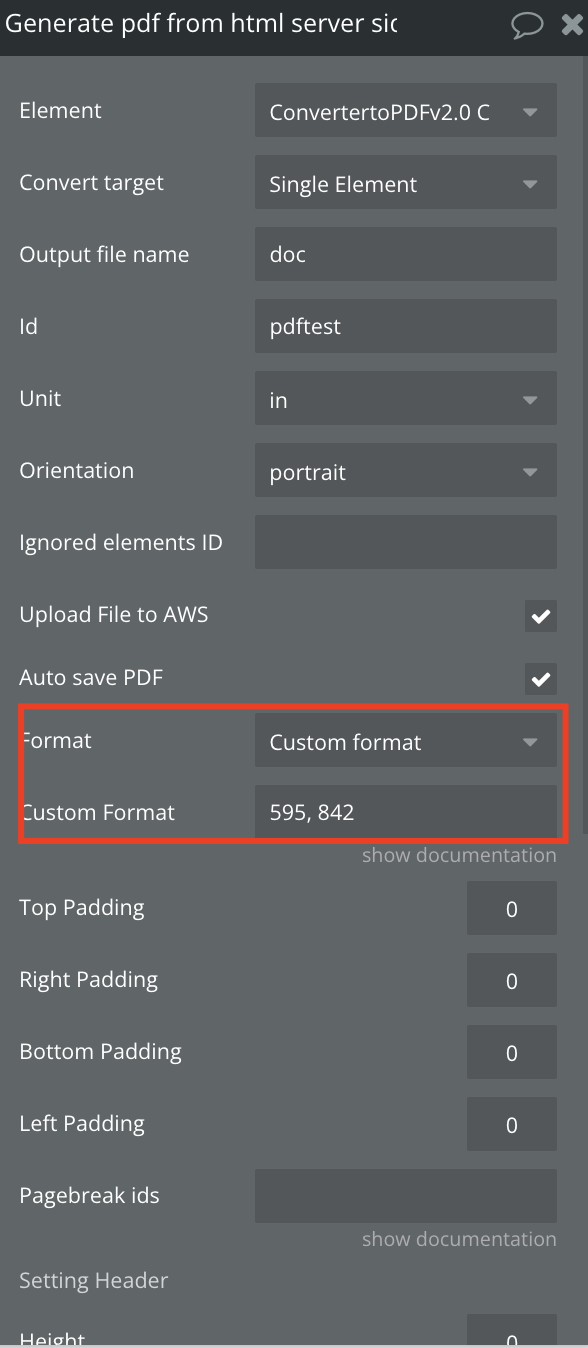Toggle Upload File to AWS checkbox
588x1348 pixels.
[541, 616]
